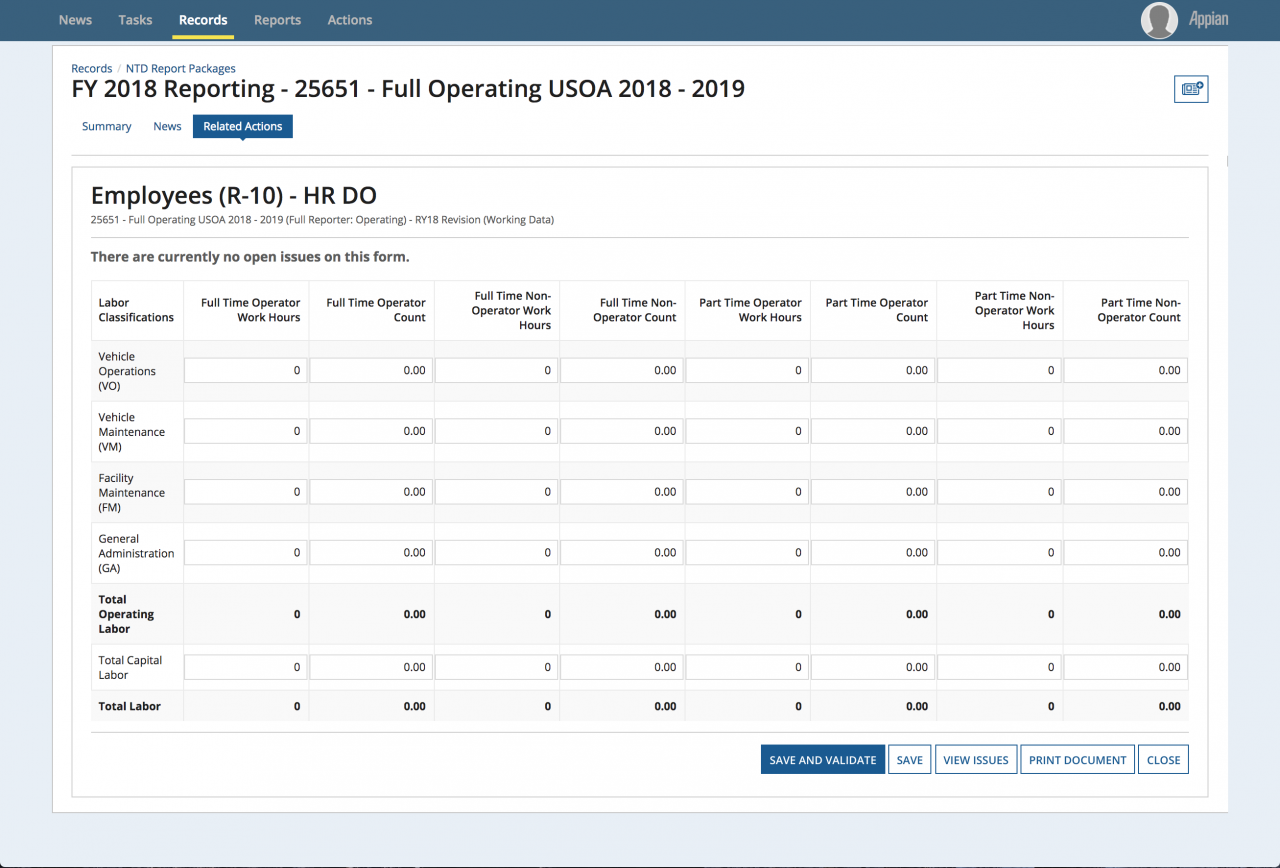1280x868 pixels.
Task: Edit General Administration Part Time Operator Work Hours
Action: point(748,553)
